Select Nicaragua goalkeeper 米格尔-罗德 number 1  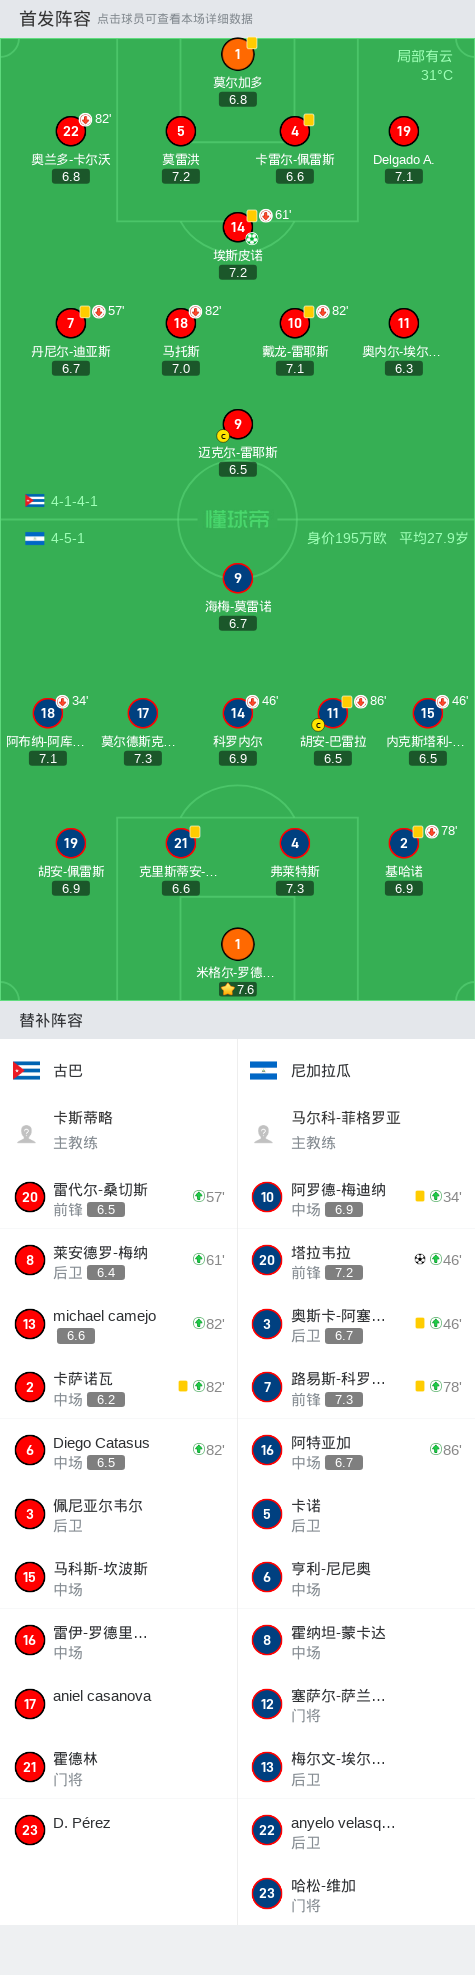(237, 944)
